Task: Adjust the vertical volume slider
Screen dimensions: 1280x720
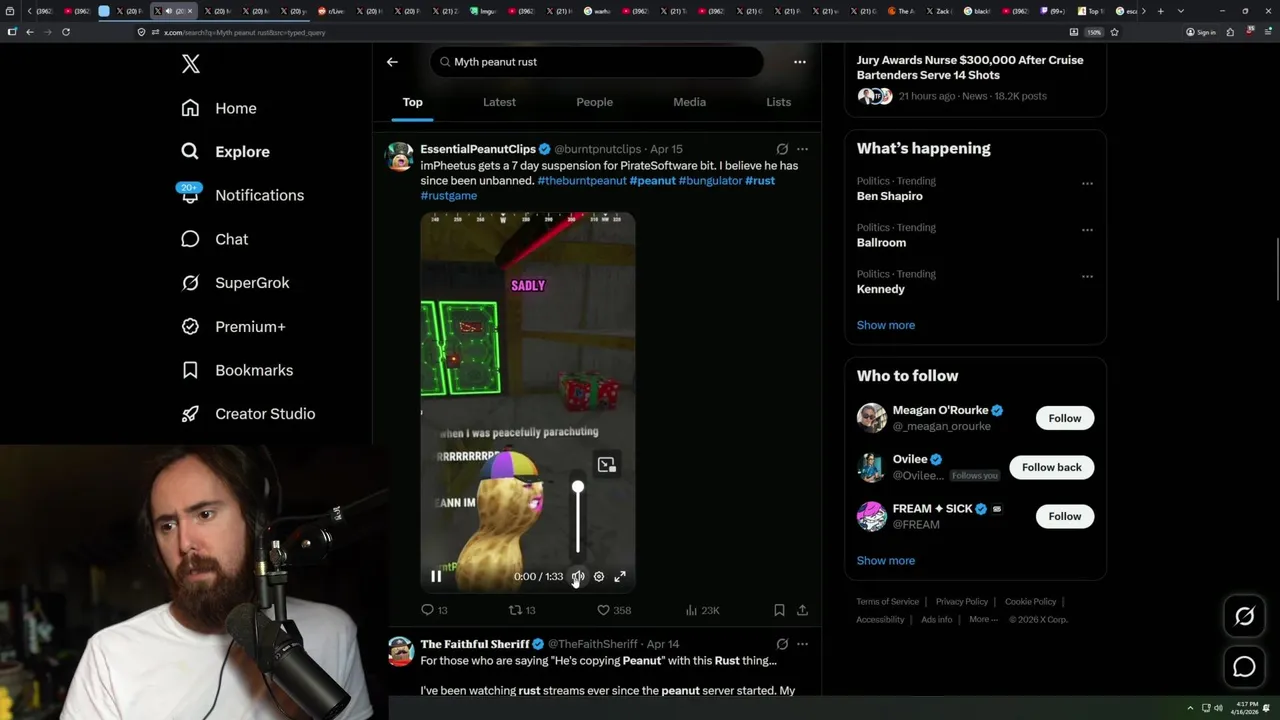Action: (x=577, y=517)
